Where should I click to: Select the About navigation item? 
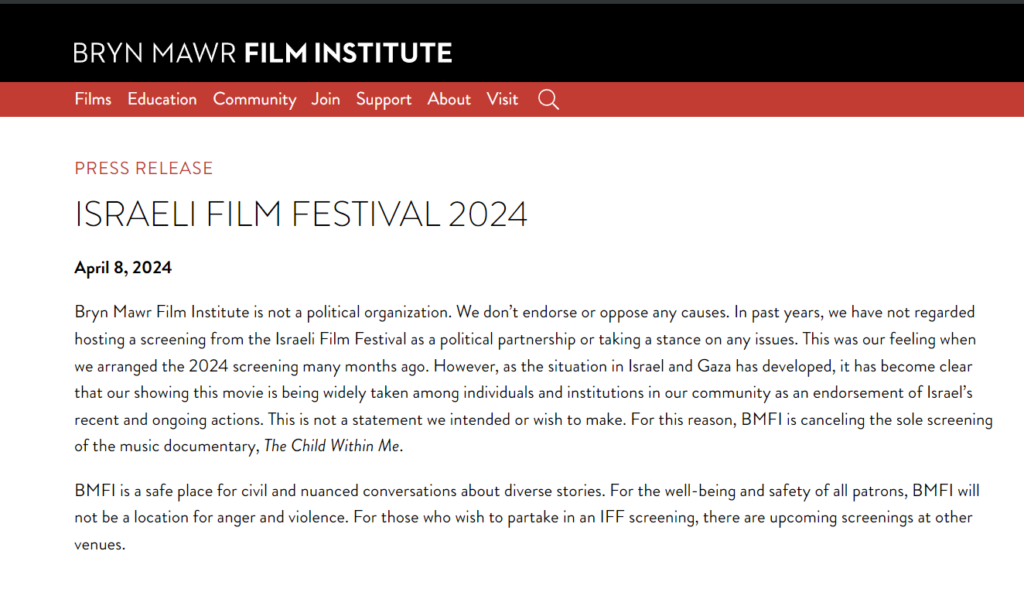[x=449, y=99]
